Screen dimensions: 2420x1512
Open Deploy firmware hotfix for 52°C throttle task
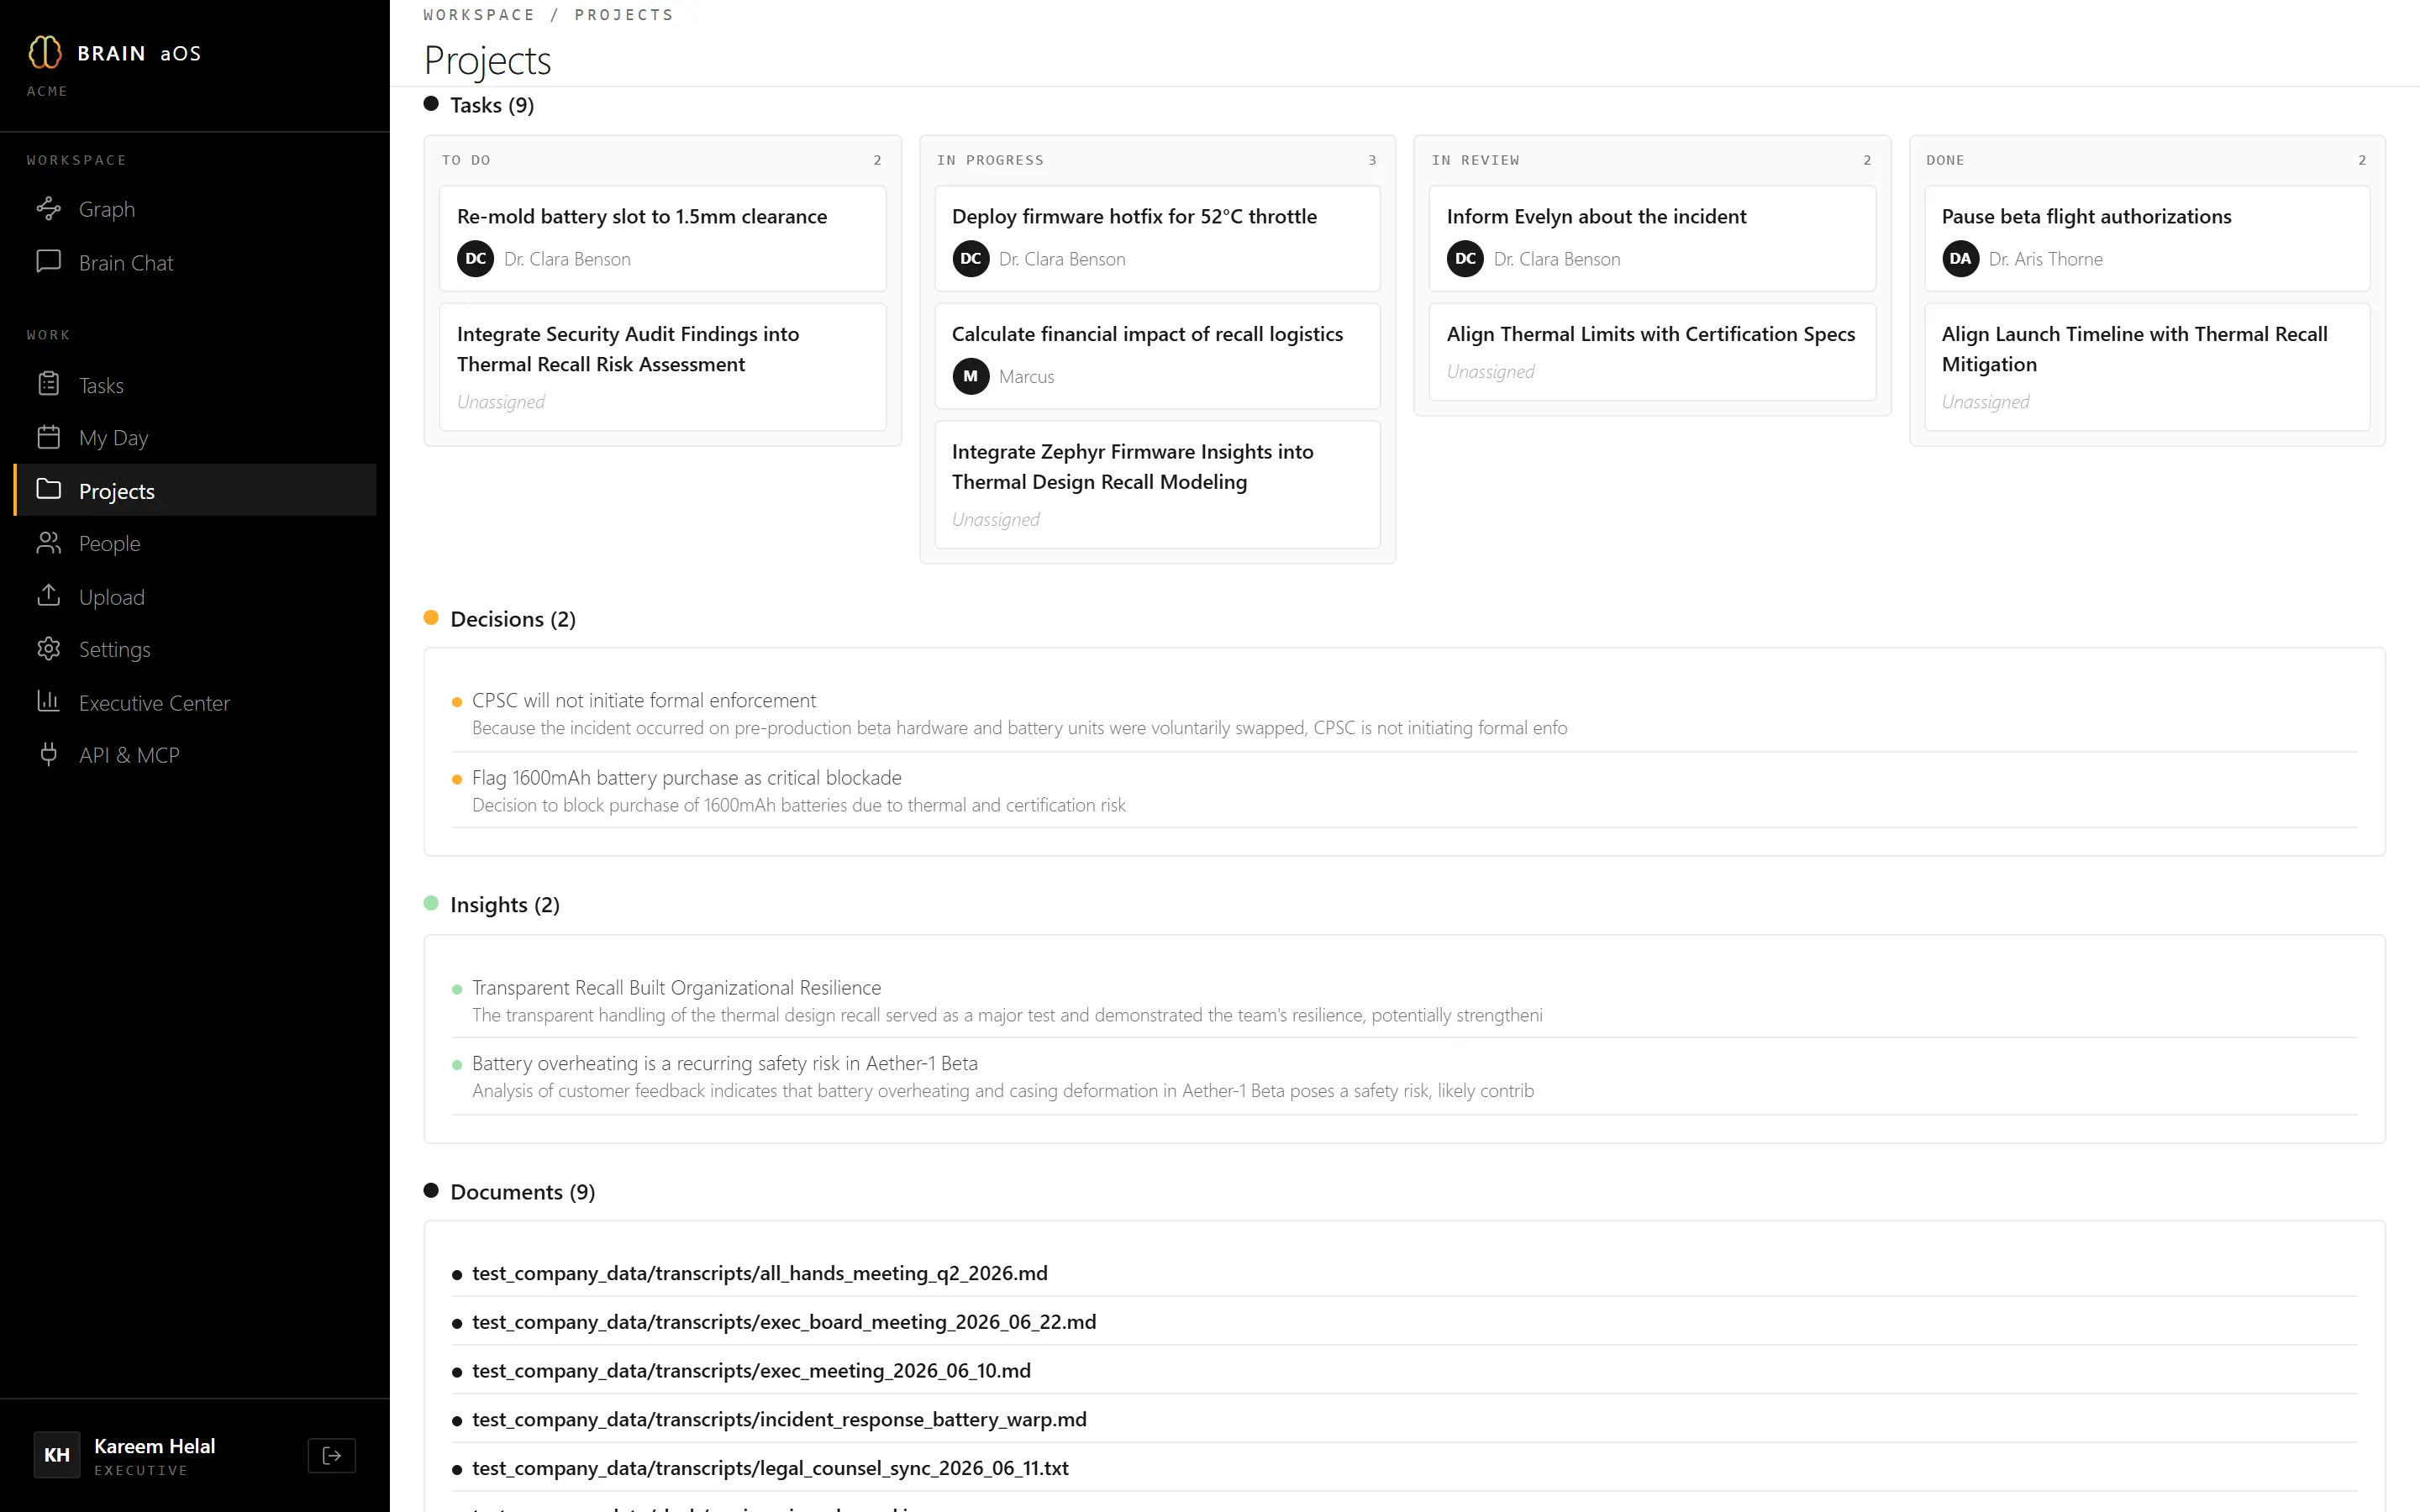point(1157,238)
